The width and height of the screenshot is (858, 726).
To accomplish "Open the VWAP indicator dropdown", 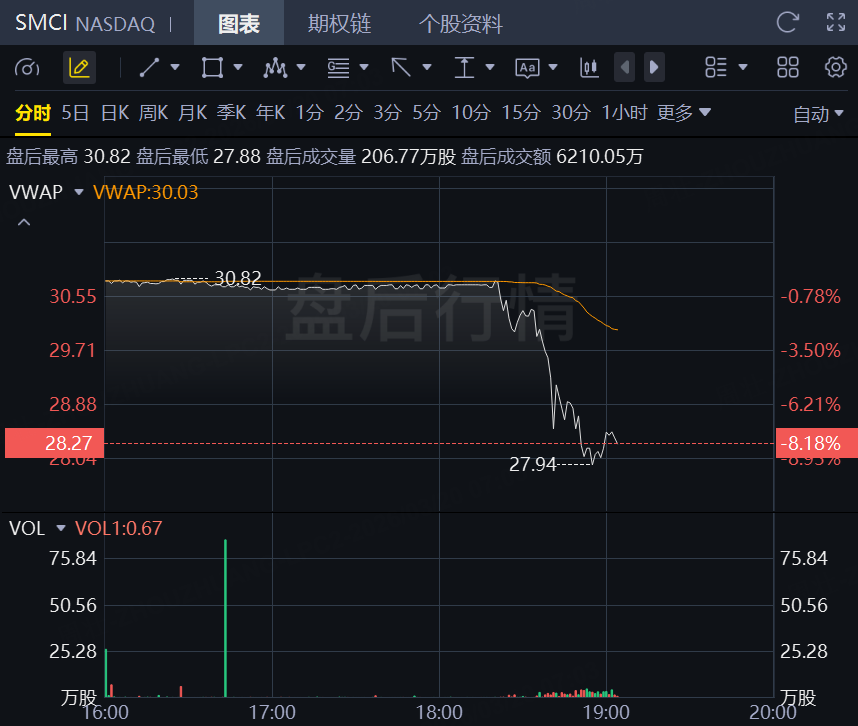I will [79, 192].
